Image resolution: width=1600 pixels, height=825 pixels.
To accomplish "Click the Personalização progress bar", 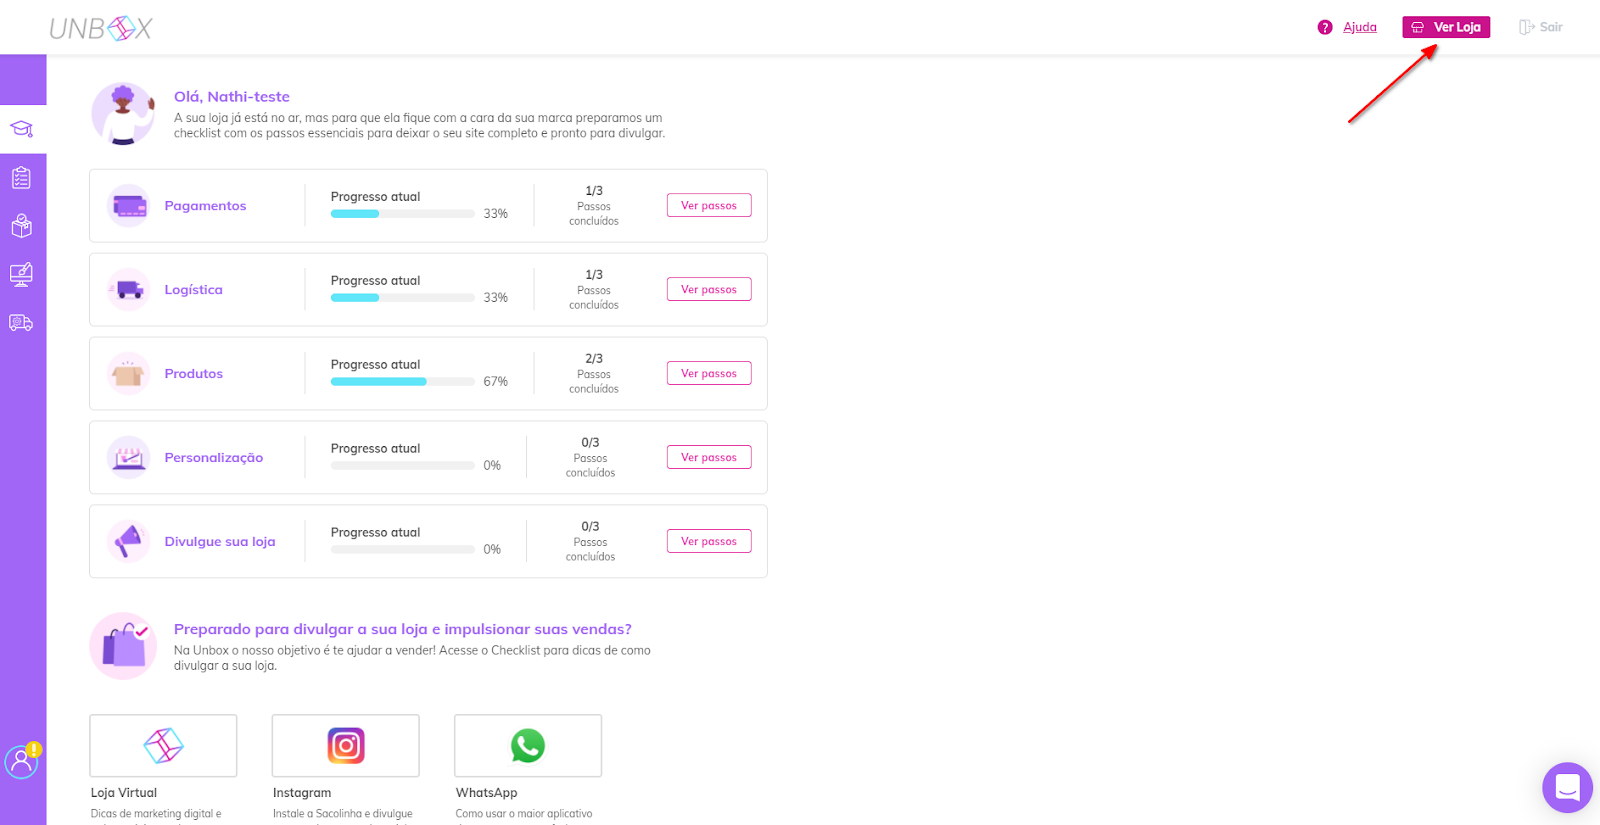I will [x=403, y=466].
